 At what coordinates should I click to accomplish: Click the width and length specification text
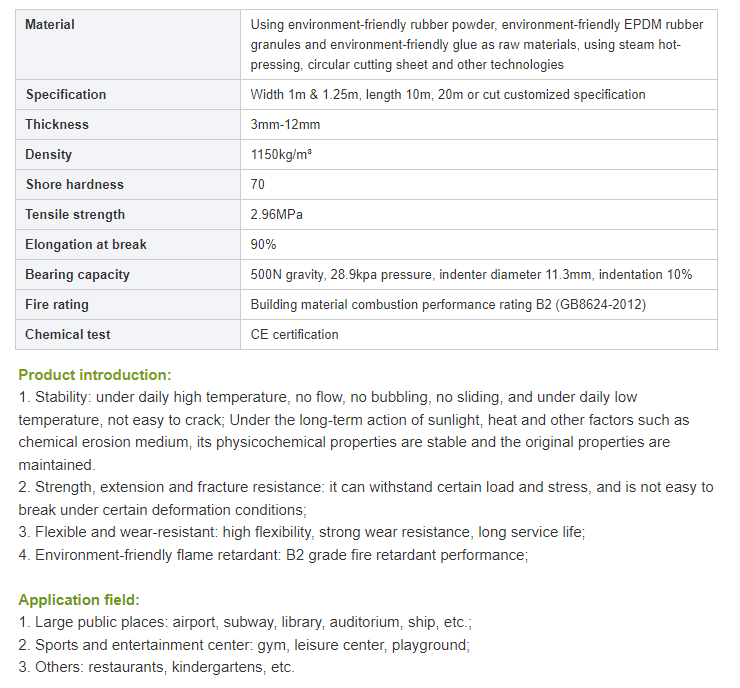click(448, 95)
